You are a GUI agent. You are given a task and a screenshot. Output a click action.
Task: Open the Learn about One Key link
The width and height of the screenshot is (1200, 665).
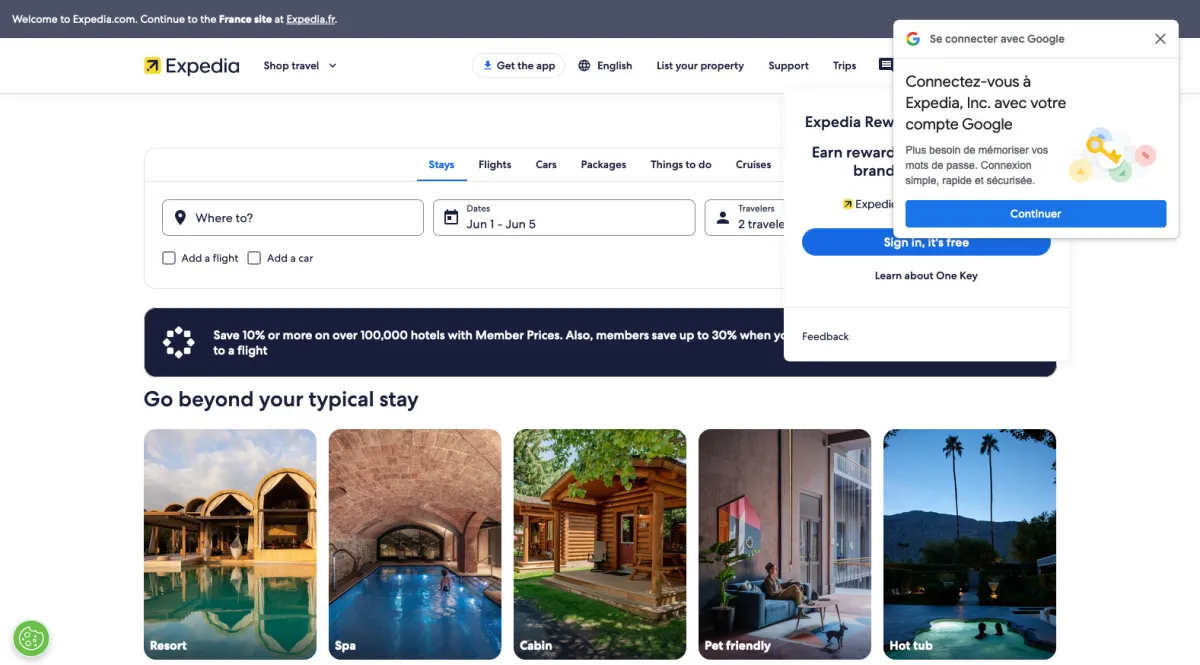[926, 276]
